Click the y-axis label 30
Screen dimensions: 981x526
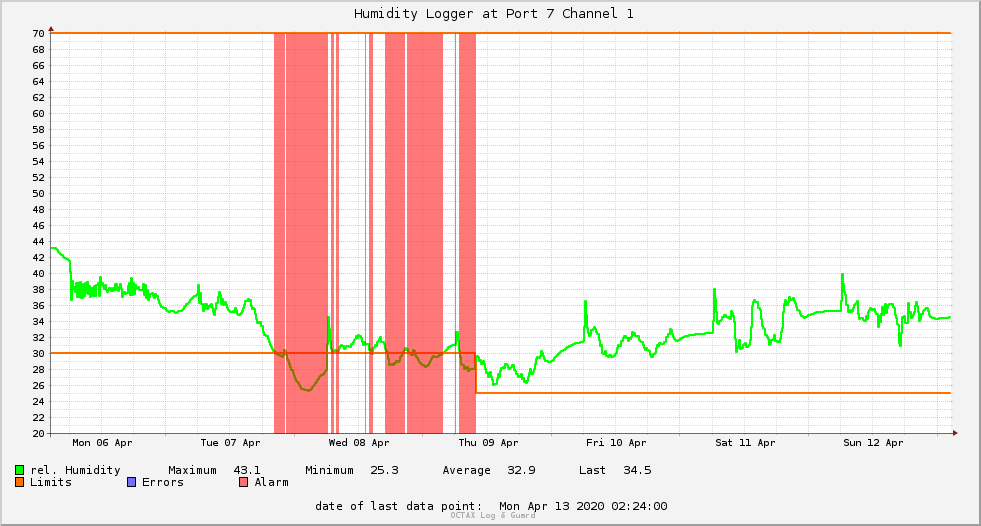click(39, 354)
